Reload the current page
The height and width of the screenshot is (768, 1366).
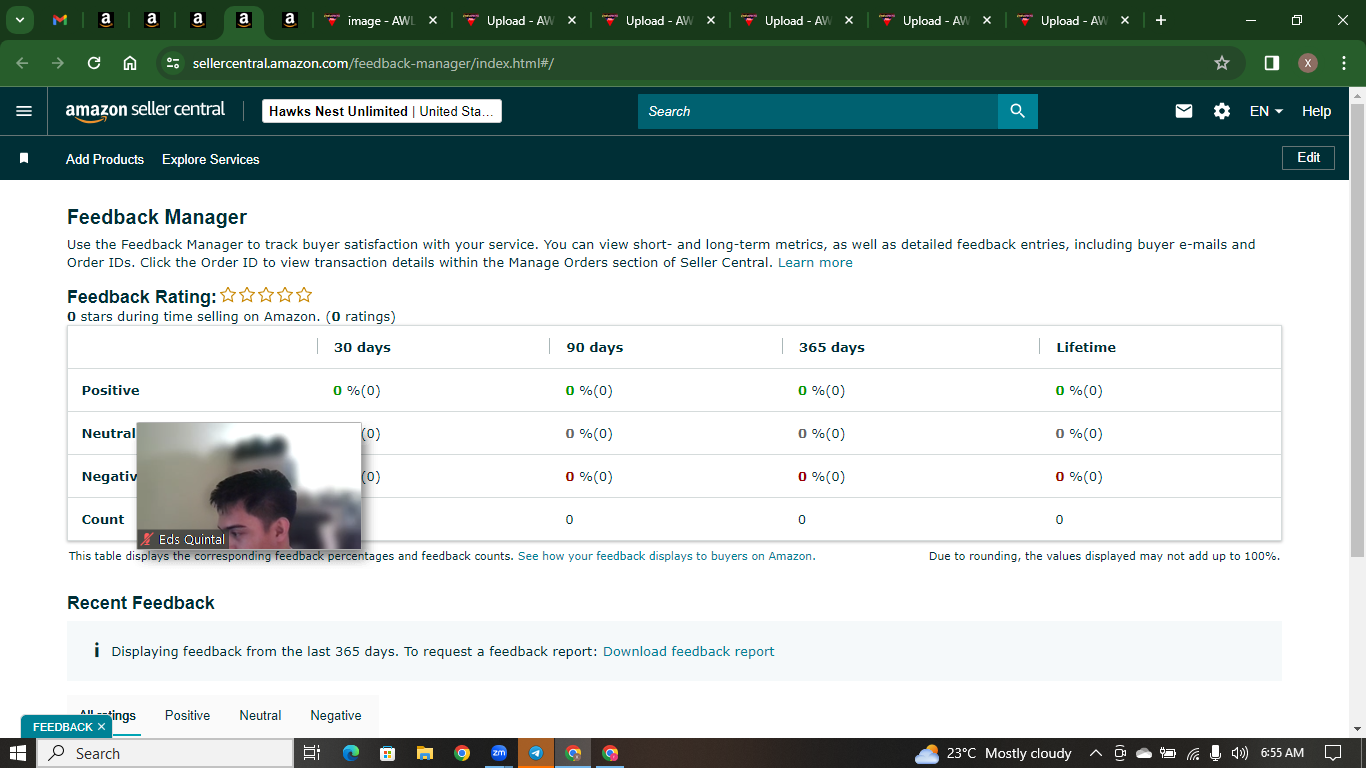94,63
